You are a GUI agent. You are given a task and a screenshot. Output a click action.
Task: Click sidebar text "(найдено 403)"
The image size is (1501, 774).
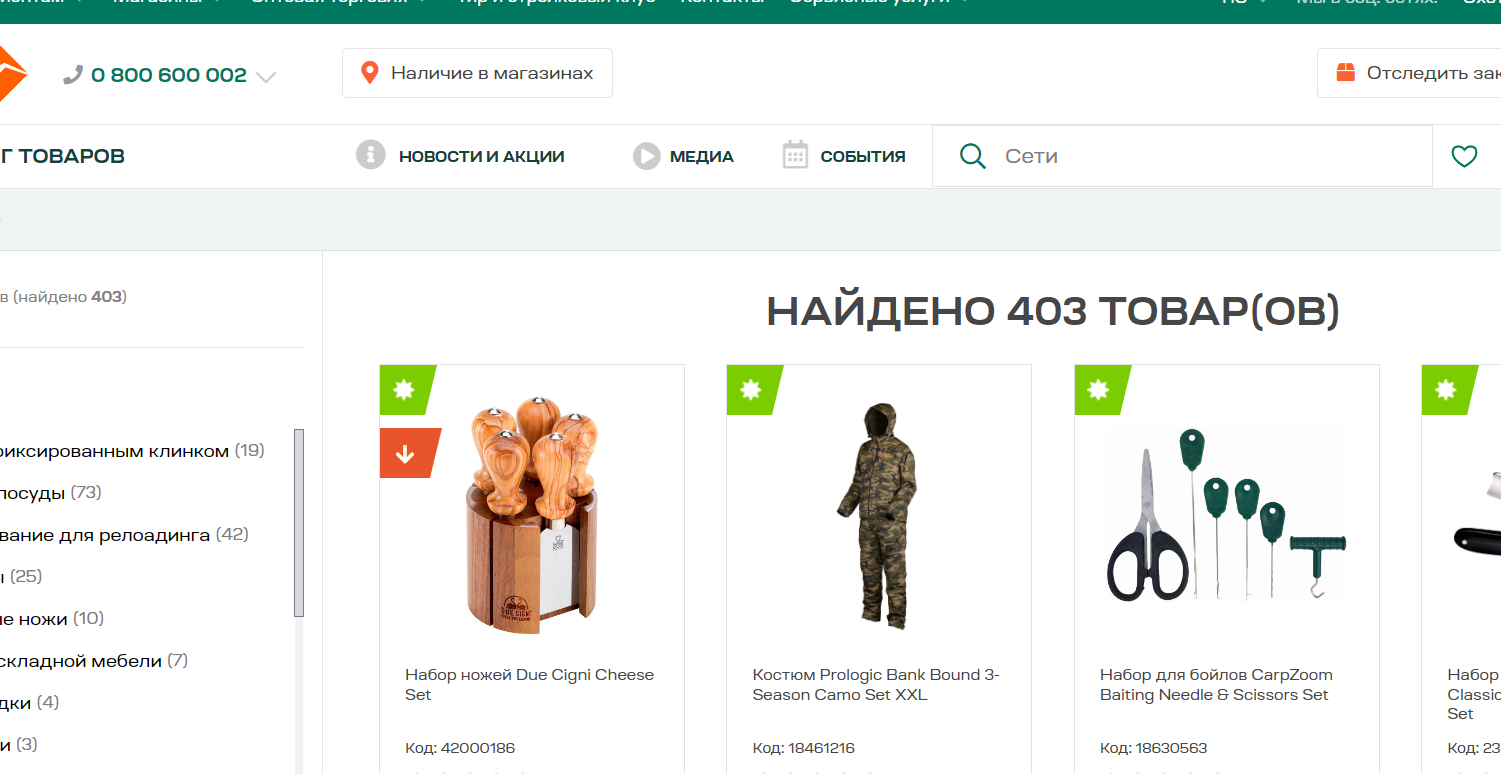[70, 297]
